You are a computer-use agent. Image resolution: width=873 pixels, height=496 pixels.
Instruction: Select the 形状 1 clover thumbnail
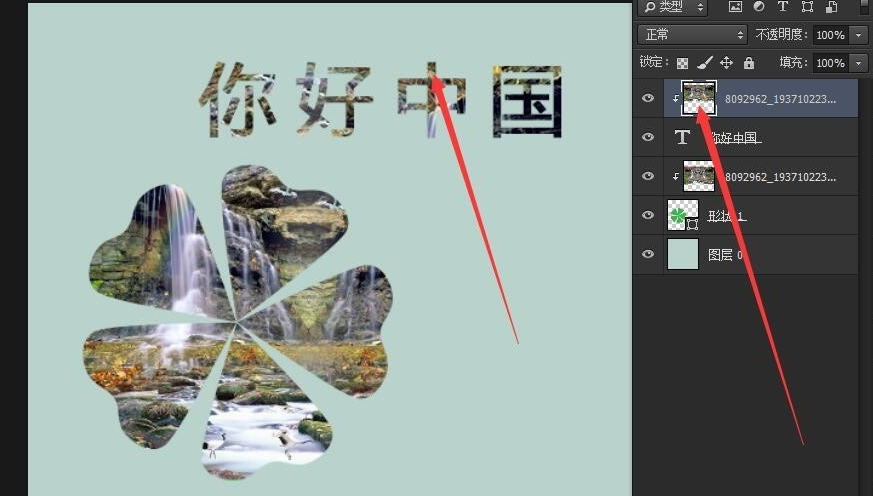683,215
